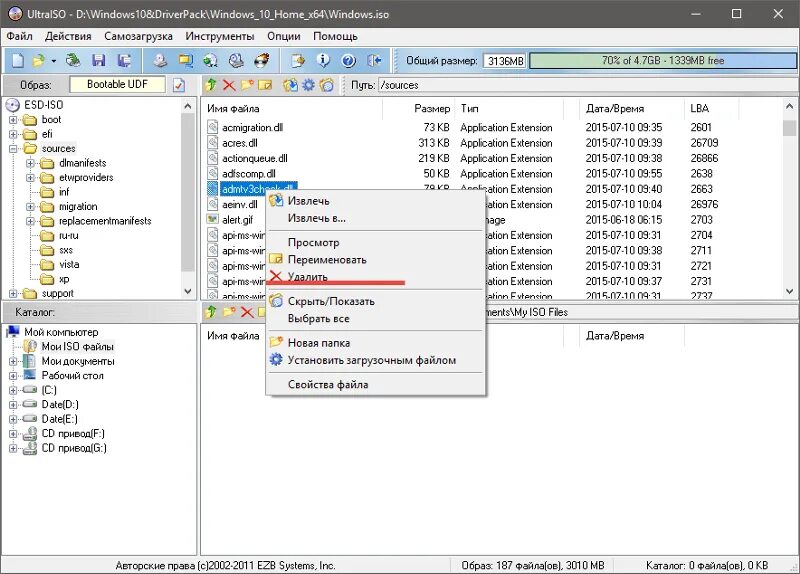
Task: Expand the (C:) drive node in catalog tree
Action: click(x=13, y=390)
